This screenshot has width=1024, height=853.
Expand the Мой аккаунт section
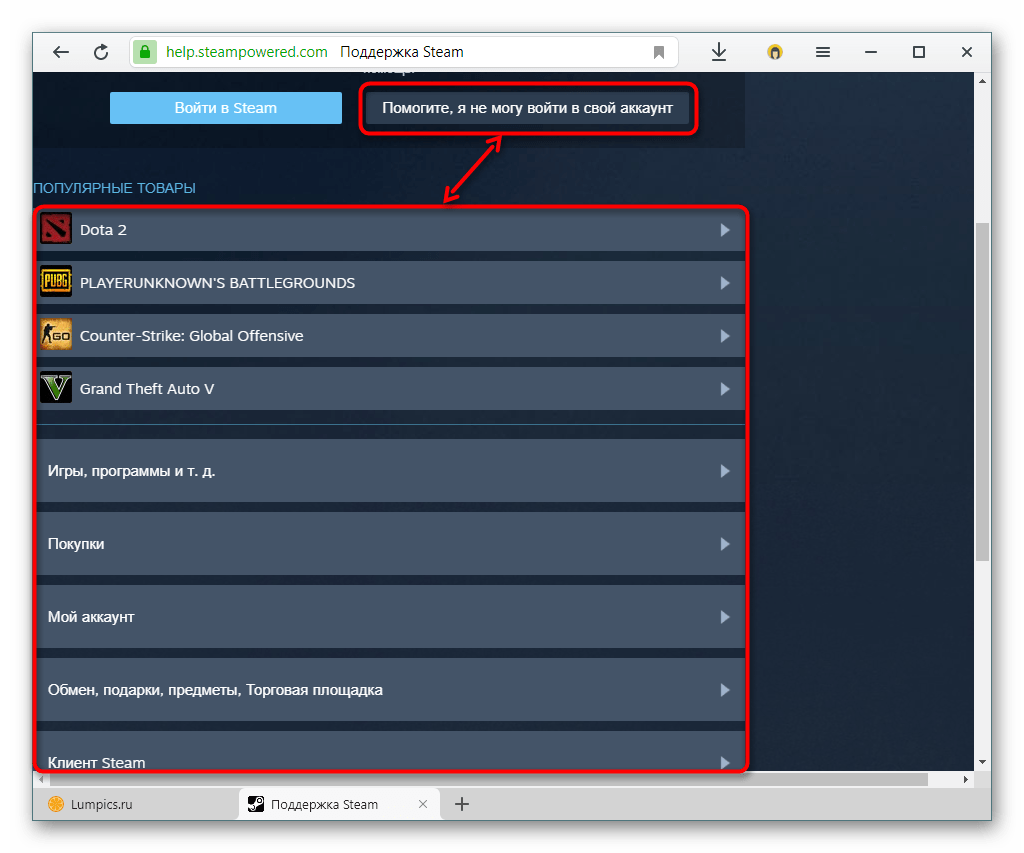click(725, 617)
